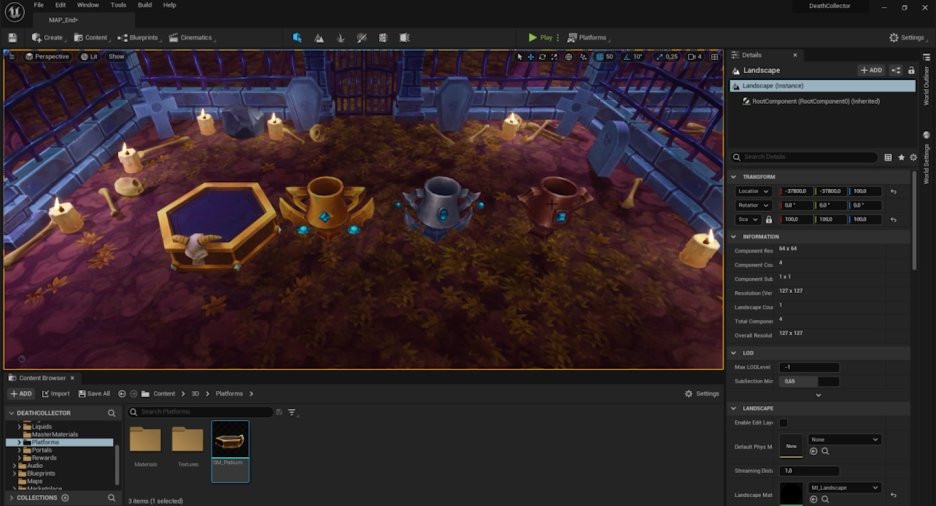Open the Show flags dropdown
This screenshot has height=506, width=936.
pyautogui.click(x=116, y=57)
